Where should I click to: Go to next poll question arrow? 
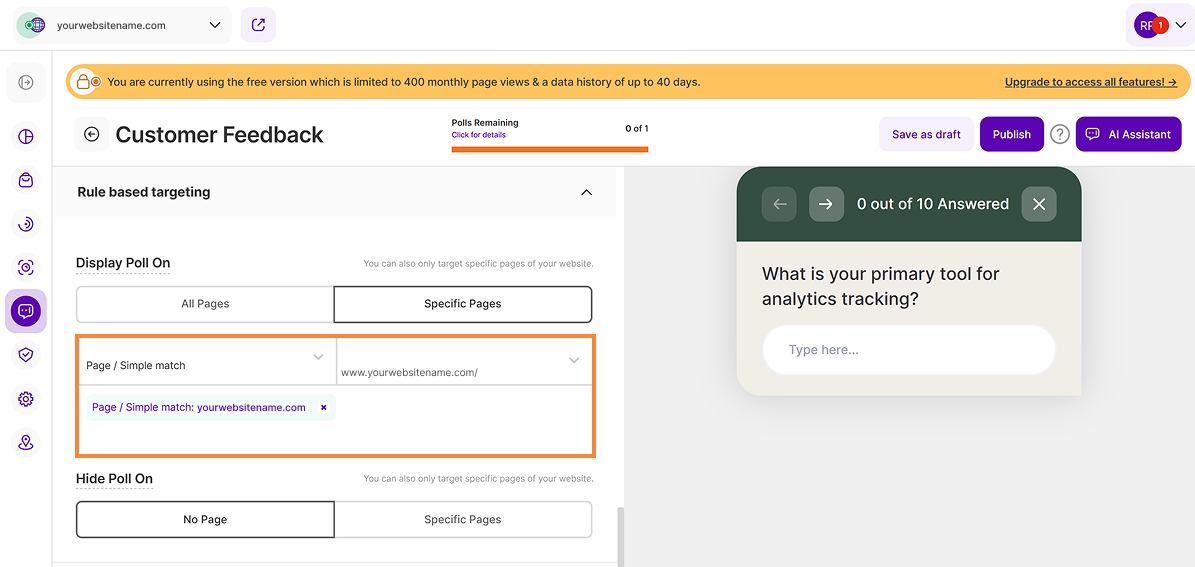[826, 204]
